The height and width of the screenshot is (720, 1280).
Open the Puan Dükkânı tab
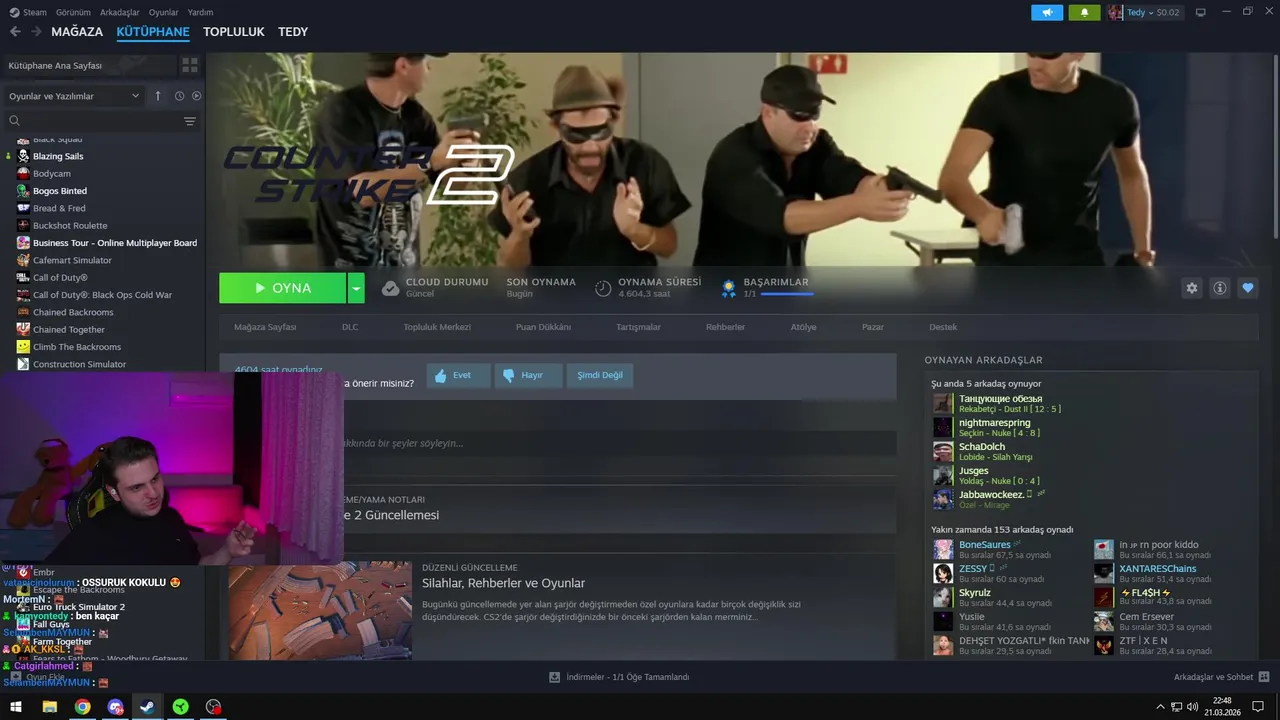pyautogui.click(x=543, y=327)
